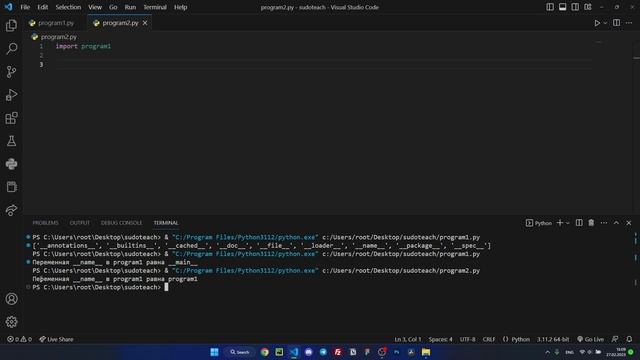Screen dimensions: 640x360
Task: Toggle the secondary side bar layout button
Action: point(575,7)
